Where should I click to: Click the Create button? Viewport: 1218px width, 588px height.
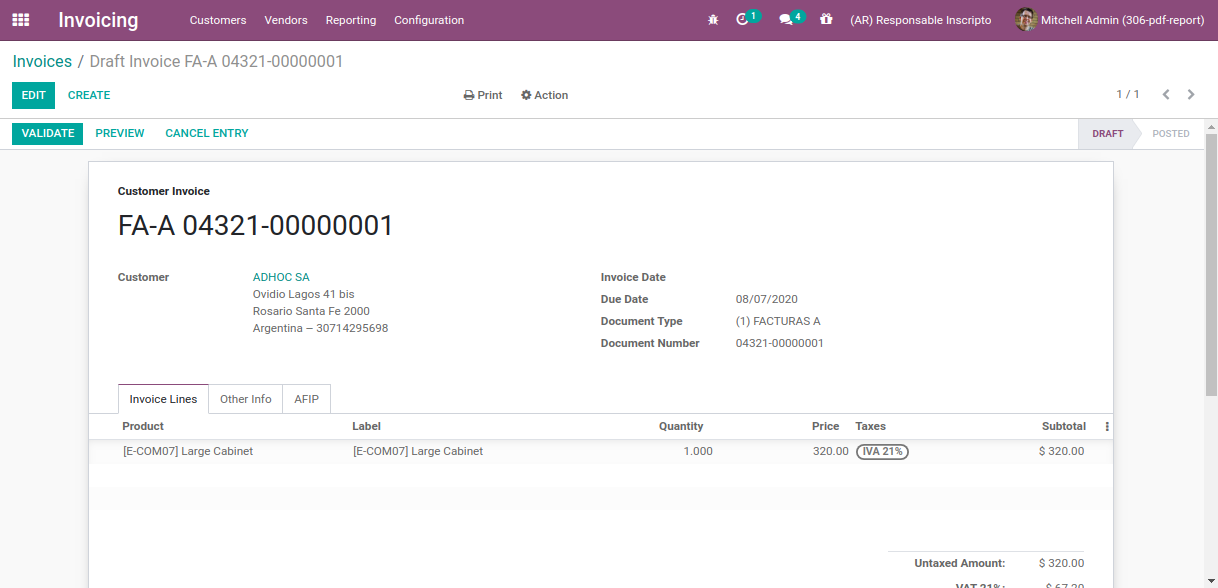click(89, 96)
